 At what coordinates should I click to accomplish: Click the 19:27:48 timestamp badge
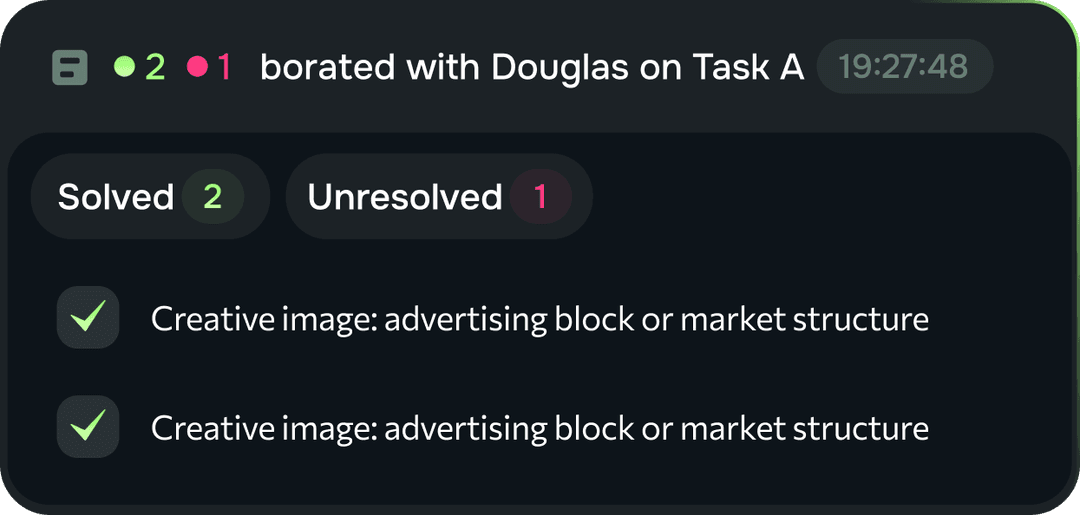(904, 67)
